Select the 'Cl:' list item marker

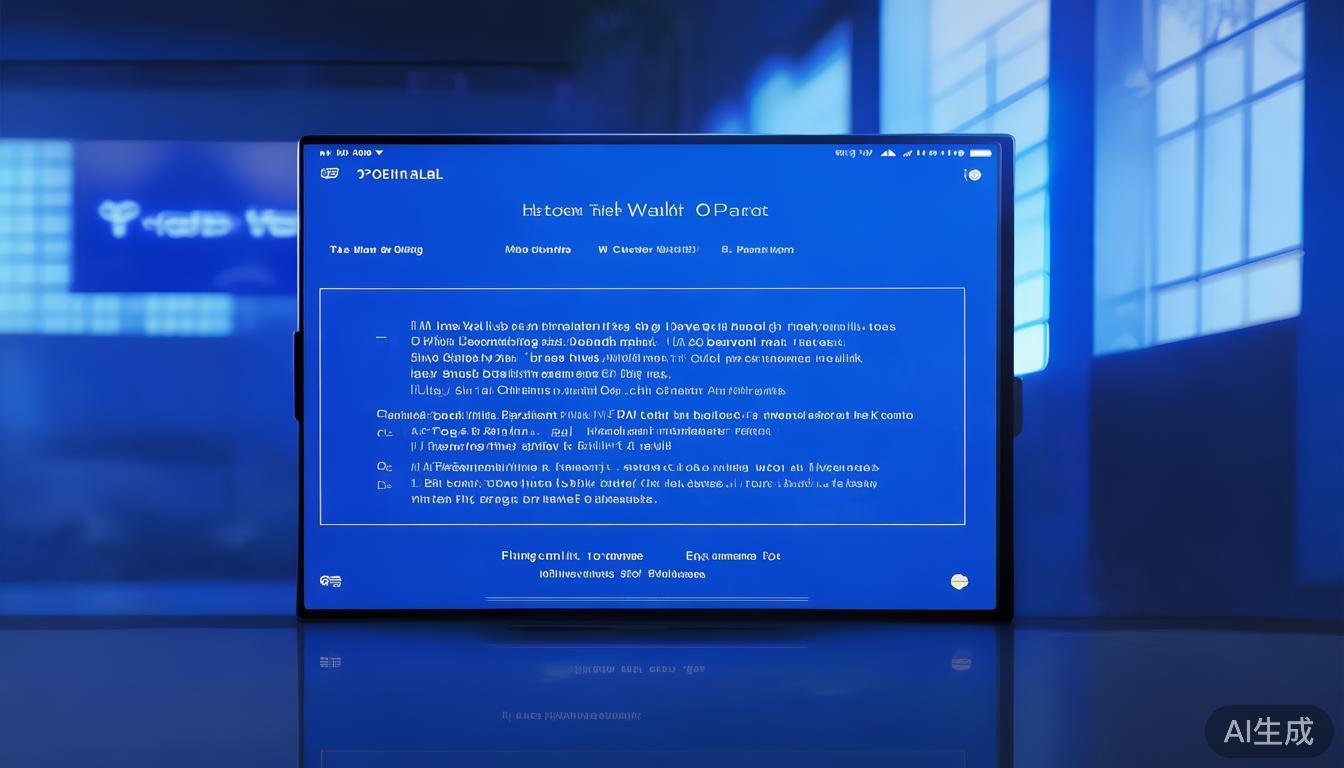pos(384,433)
